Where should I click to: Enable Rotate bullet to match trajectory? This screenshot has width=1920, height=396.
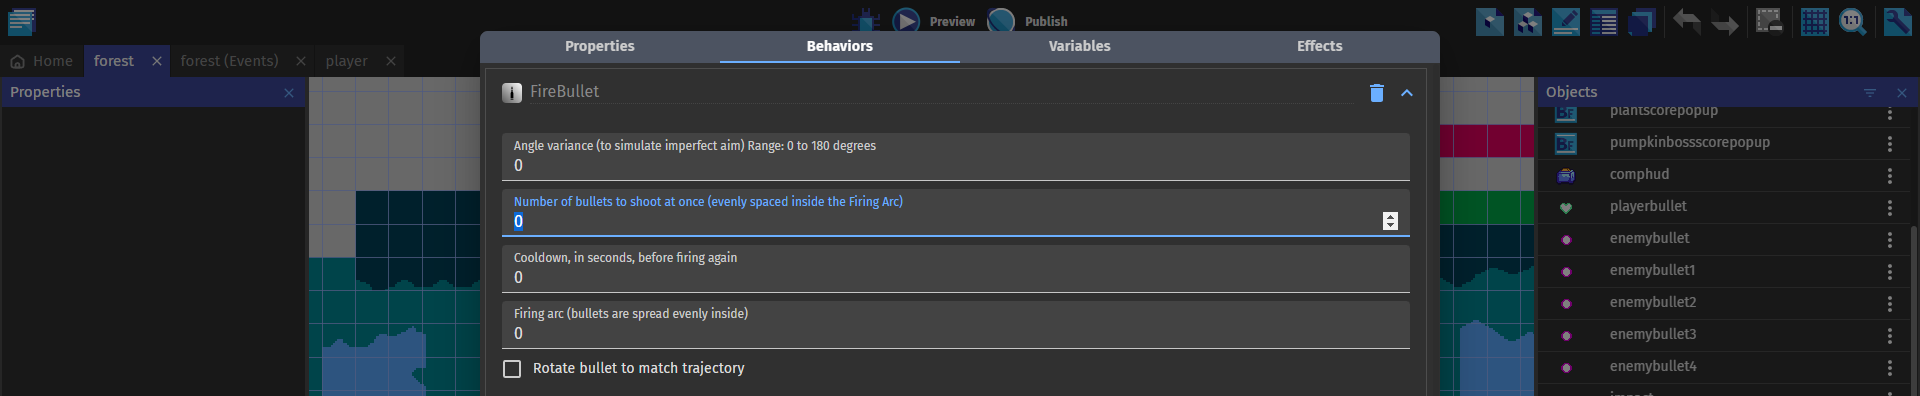click(512, 369)
